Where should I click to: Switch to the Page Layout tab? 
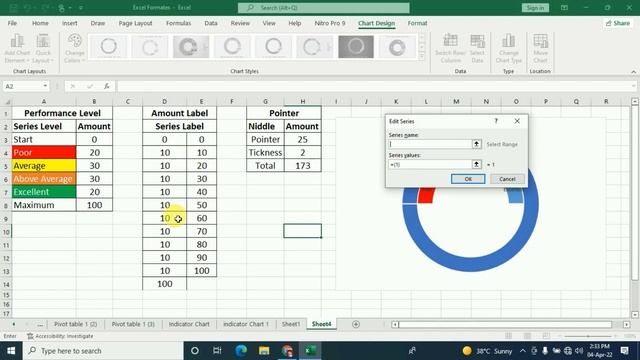click(x=136, y=23)
